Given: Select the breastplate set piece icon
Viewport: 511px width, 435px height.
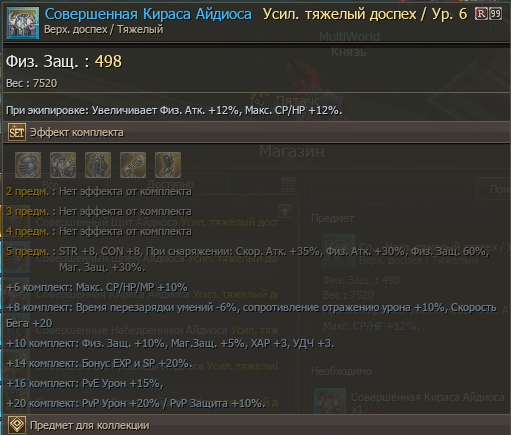Looking at the screenshot, I should pyautogui.click(x=63, y=165).
